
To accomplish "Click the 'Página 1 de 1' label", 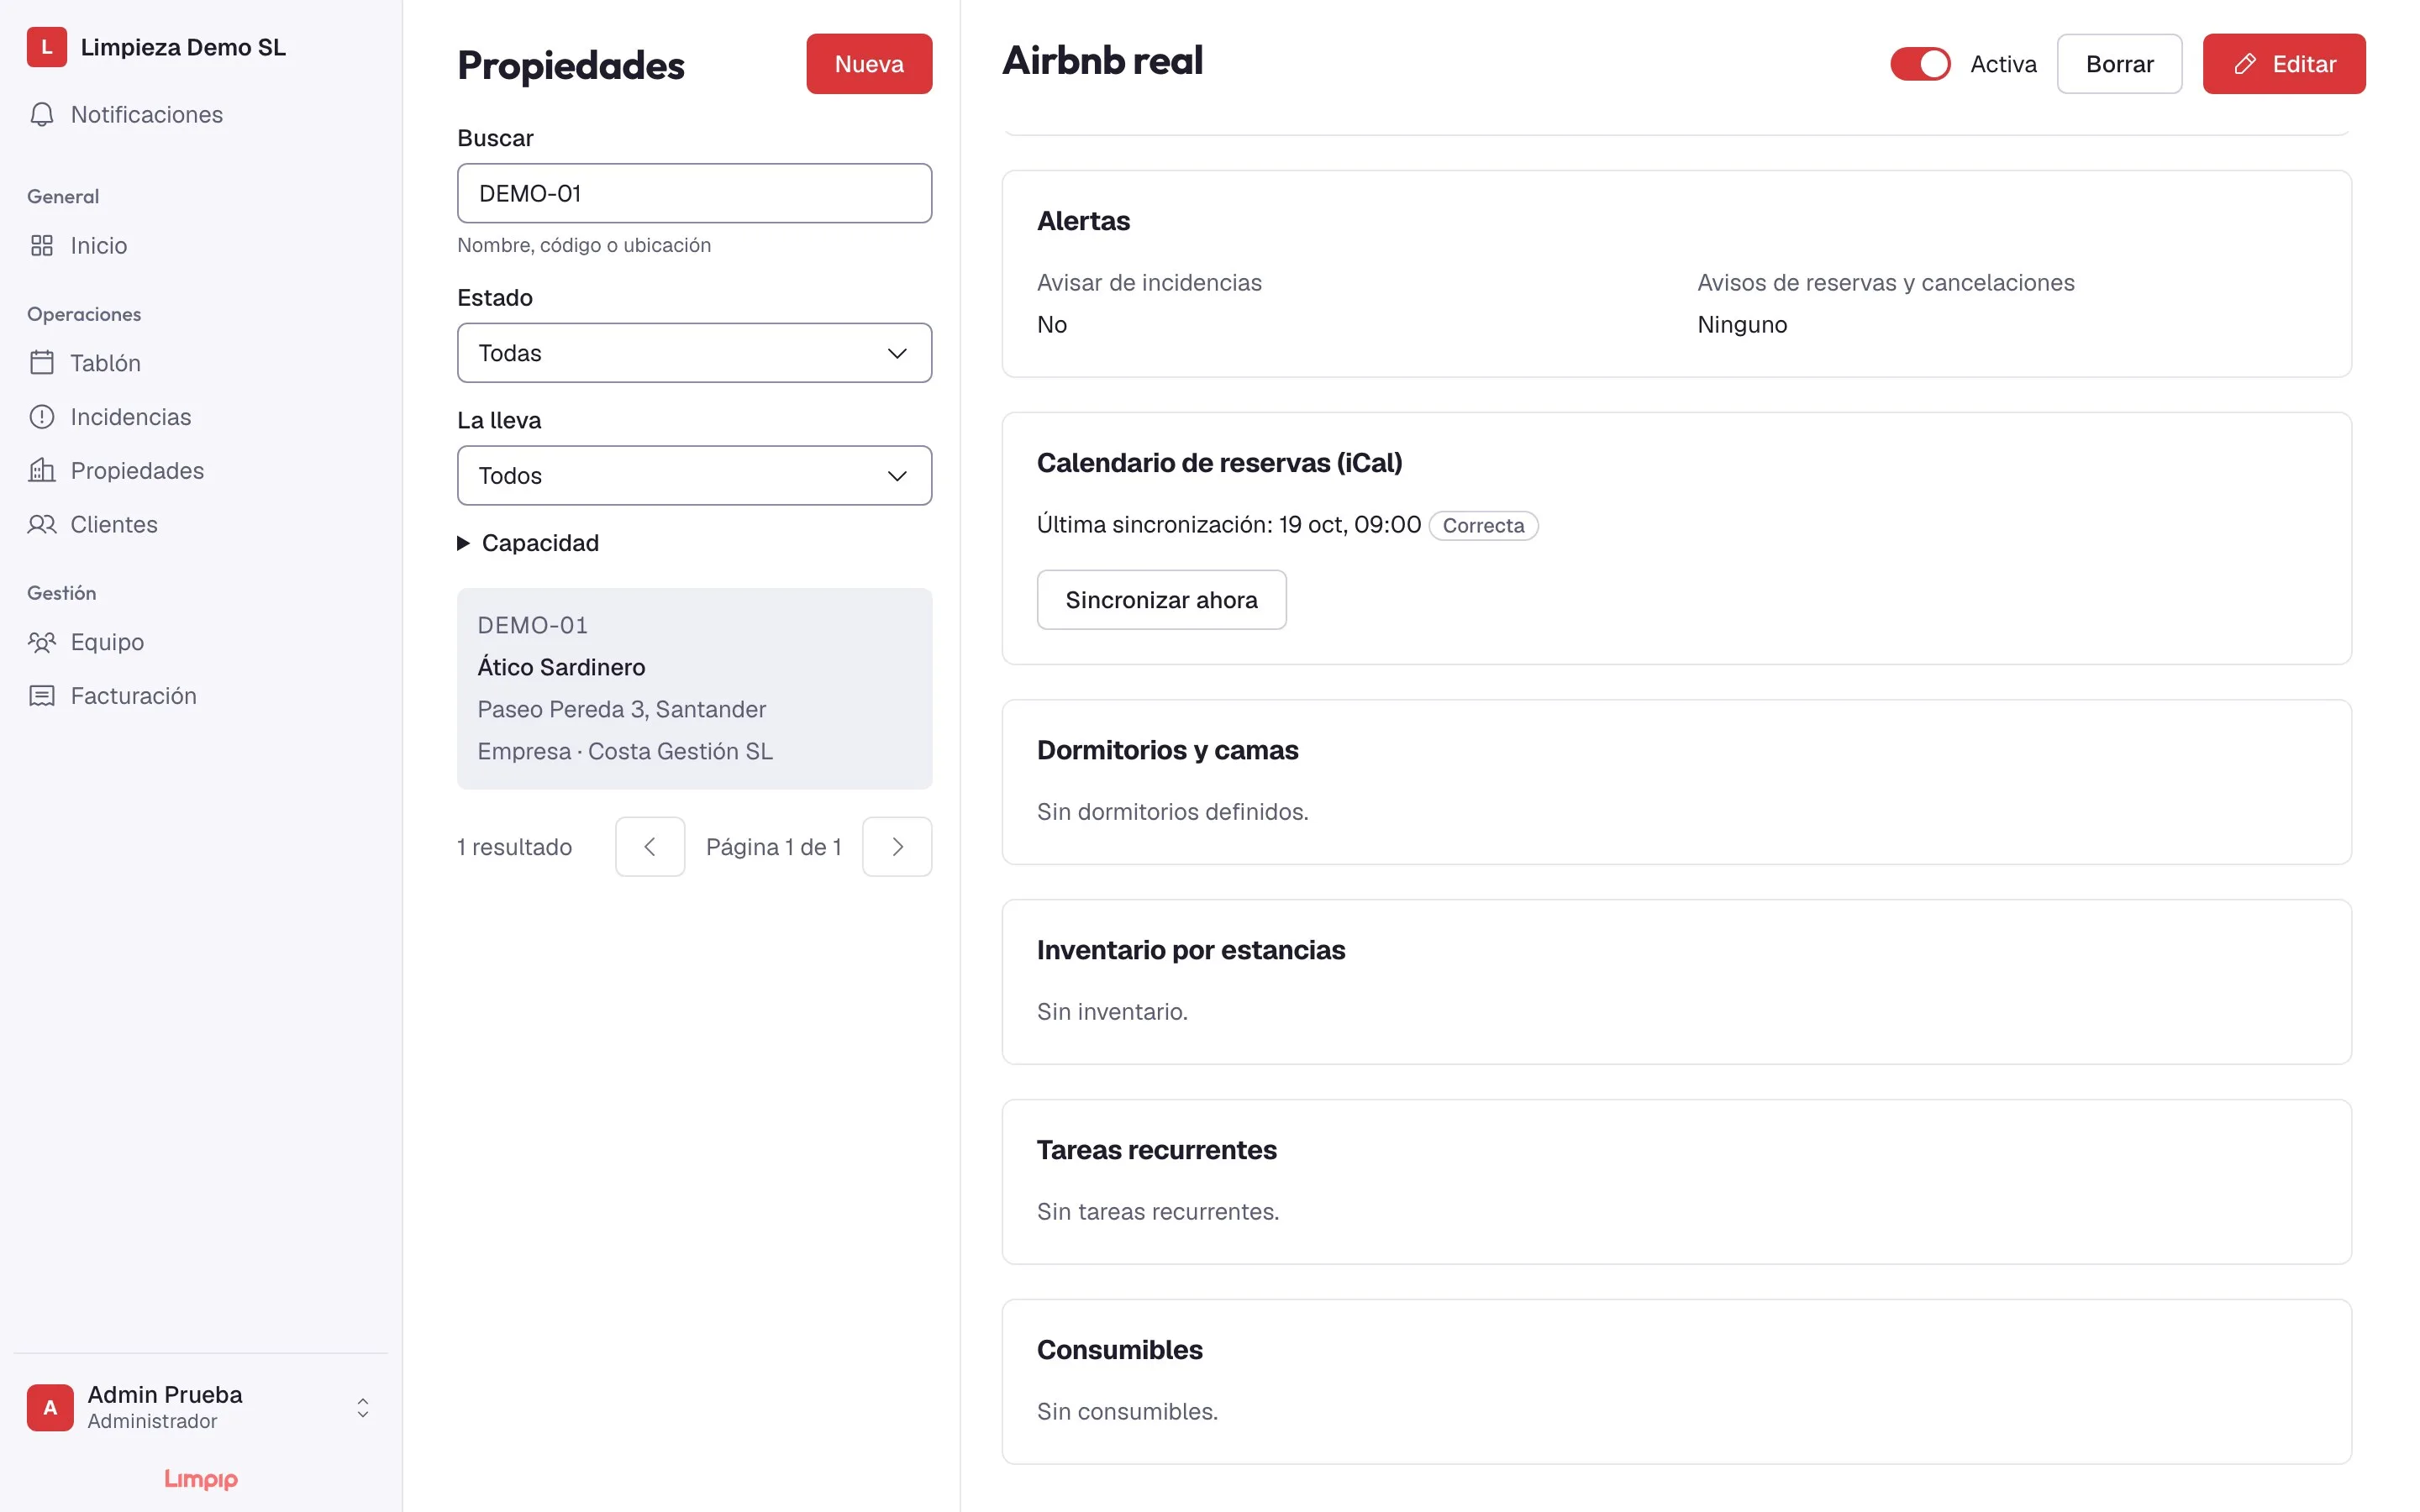I will pos(773,847).
